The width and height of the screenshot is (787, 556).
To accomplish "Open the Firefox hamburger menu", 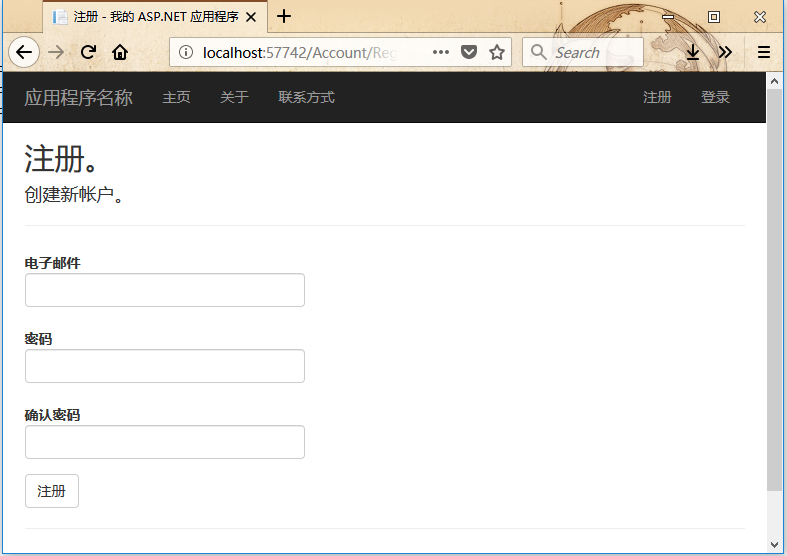I will click(x=764, y=53).
